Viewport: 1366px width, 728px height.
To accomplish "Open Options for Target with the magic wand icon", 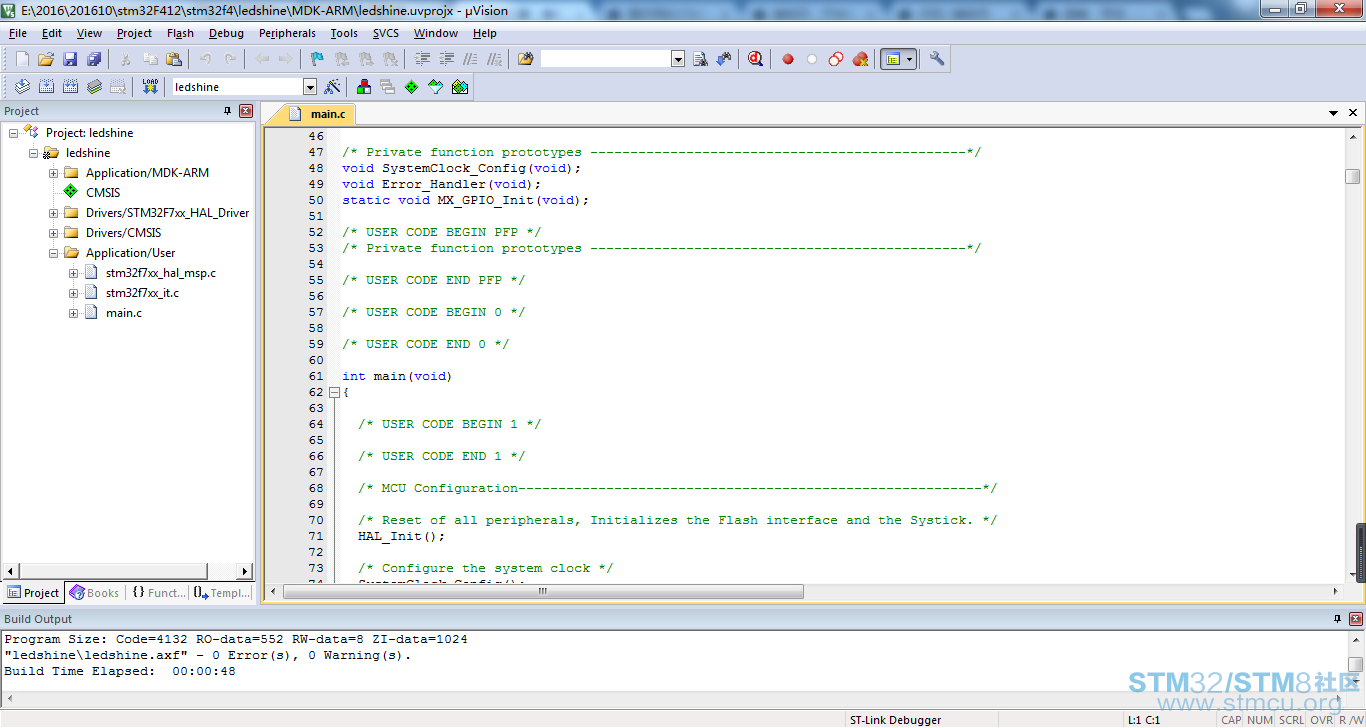I will [332, 87].
